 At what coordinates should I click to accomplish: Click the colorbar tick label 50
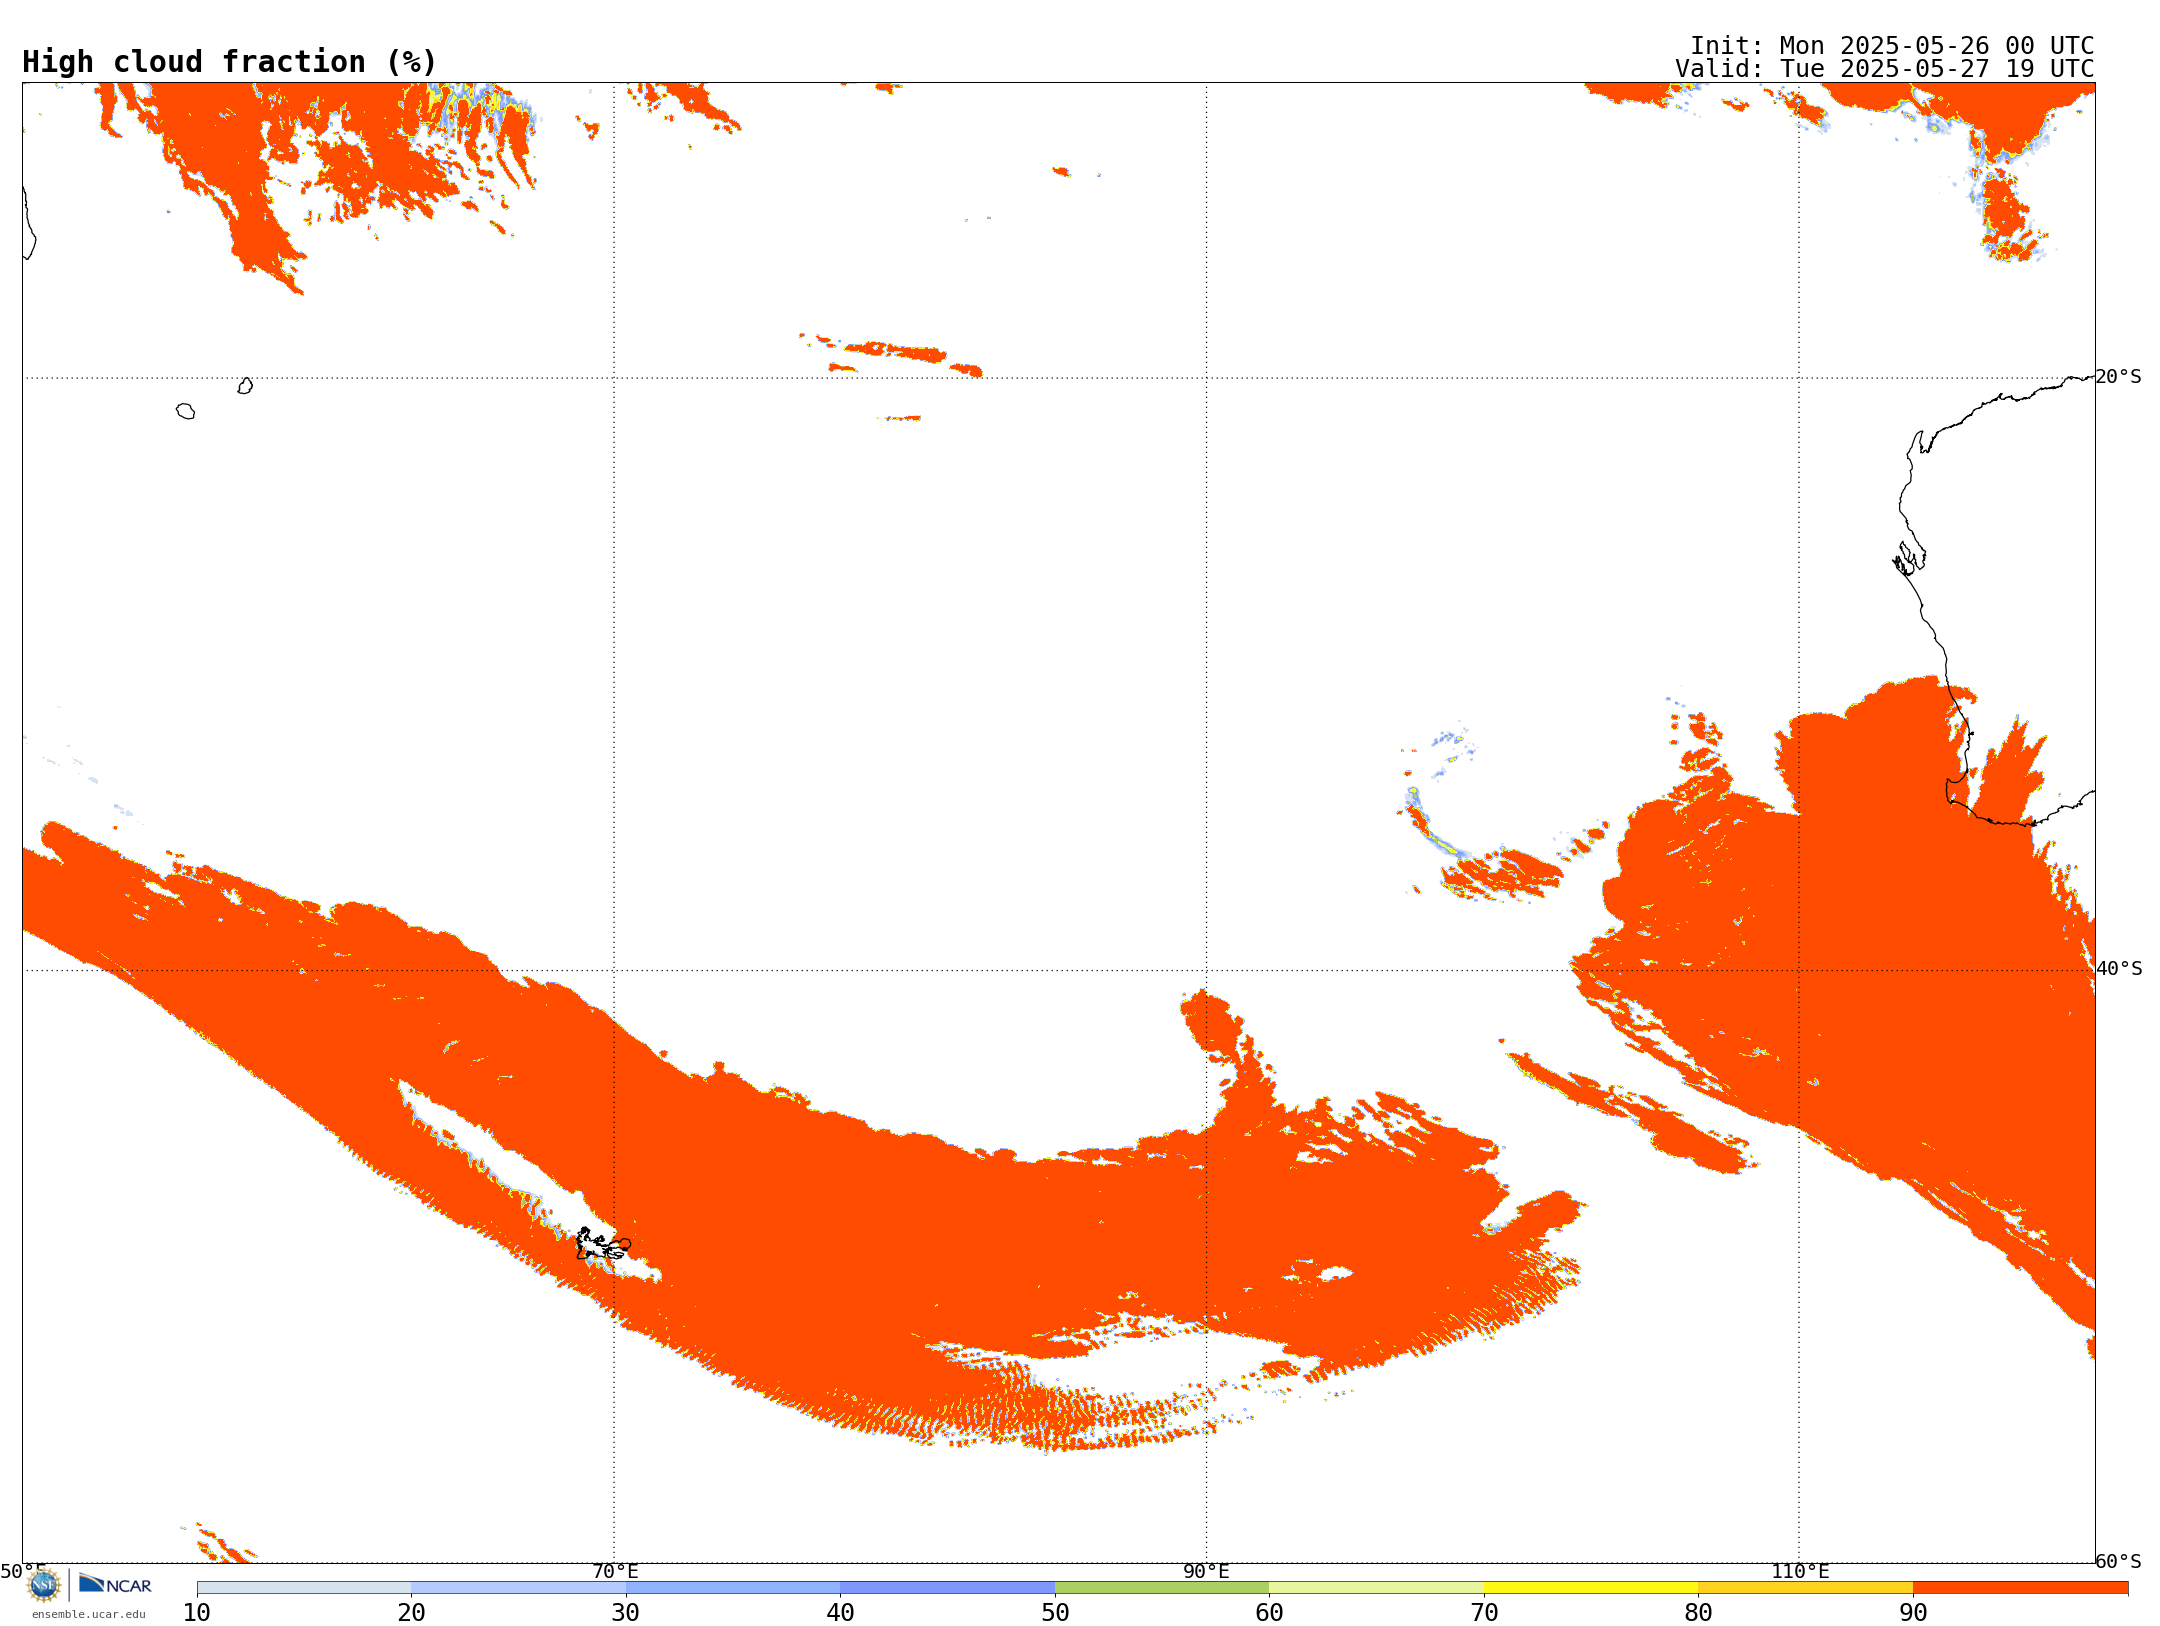tap(1055, 1613)
